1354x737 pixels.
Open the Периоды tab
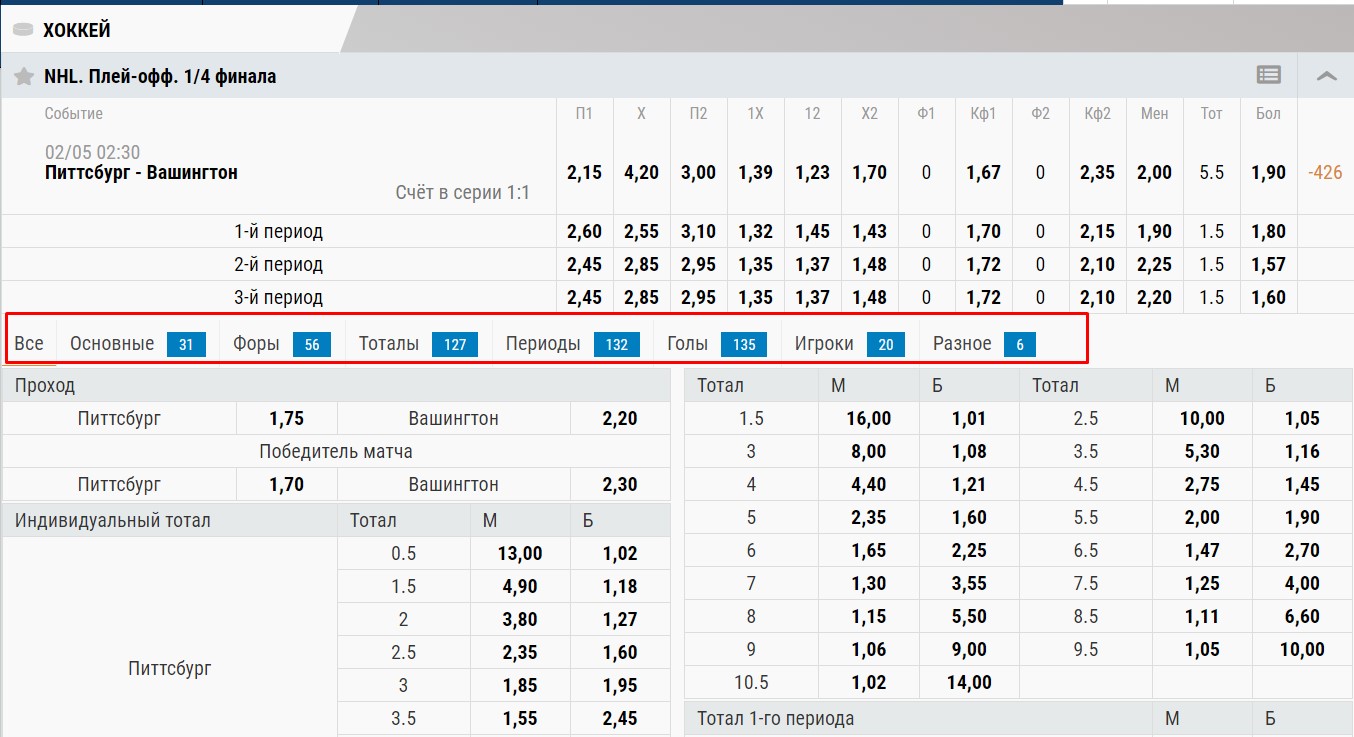[x=572, y=343]
